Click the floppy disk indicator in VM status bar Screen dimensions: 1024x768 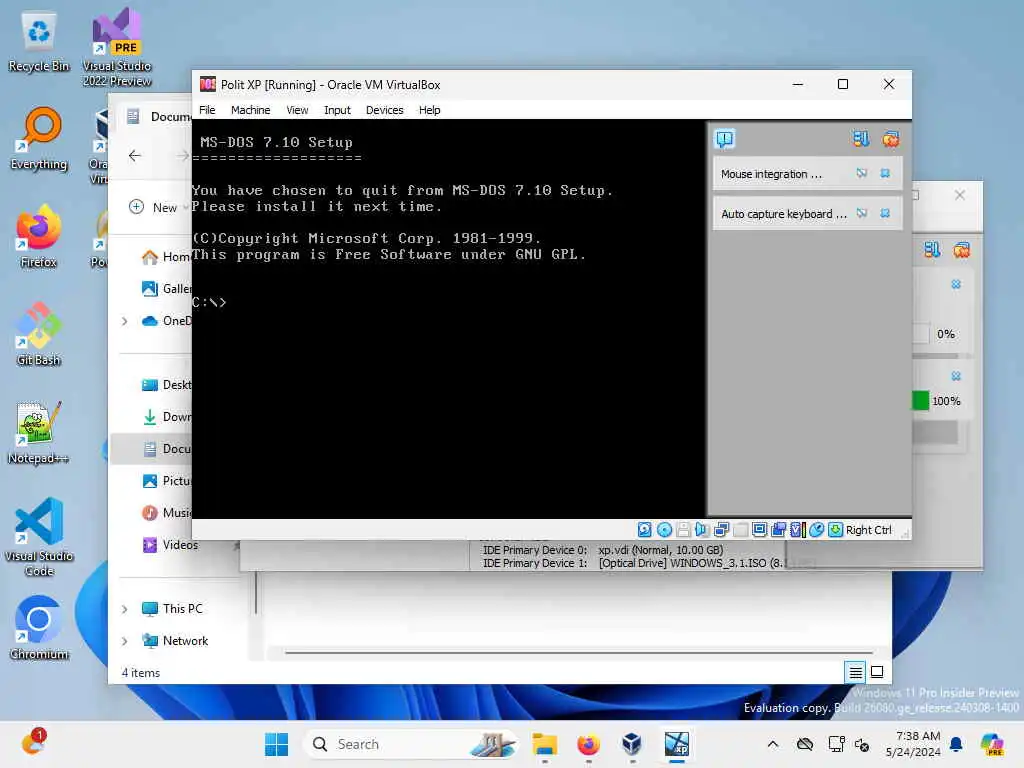click(683, 530)
